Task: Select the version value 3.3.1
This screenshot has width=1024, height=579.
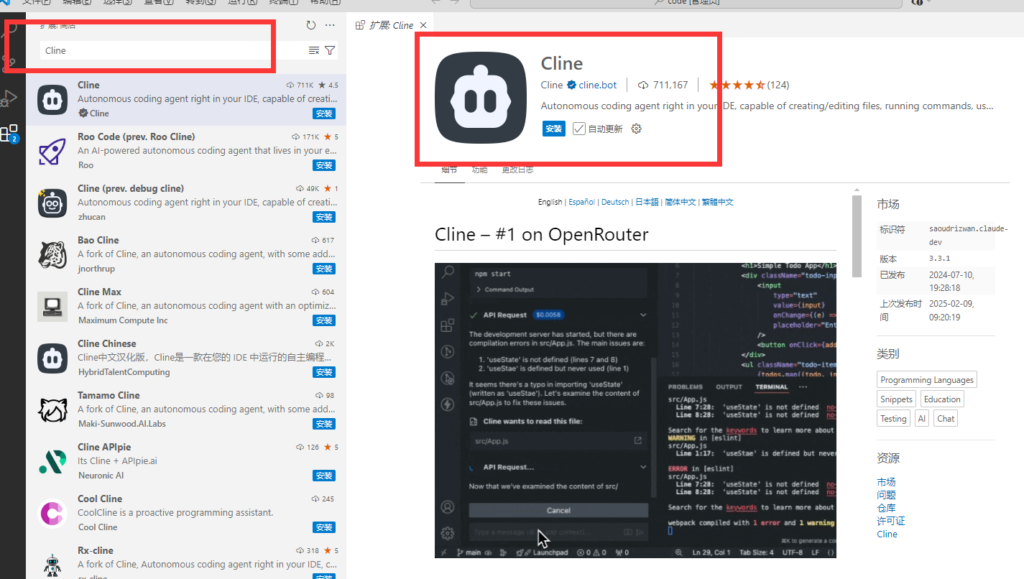Action: pos(940,258)
